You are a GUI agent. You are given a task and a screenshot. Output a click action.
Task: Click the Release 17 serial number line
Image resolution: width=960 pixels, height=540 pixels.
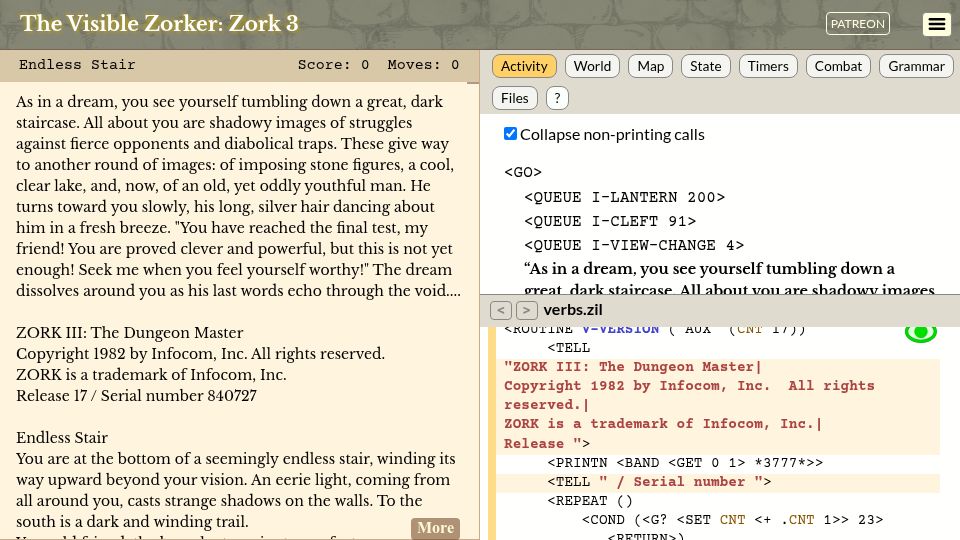point(136,396)
